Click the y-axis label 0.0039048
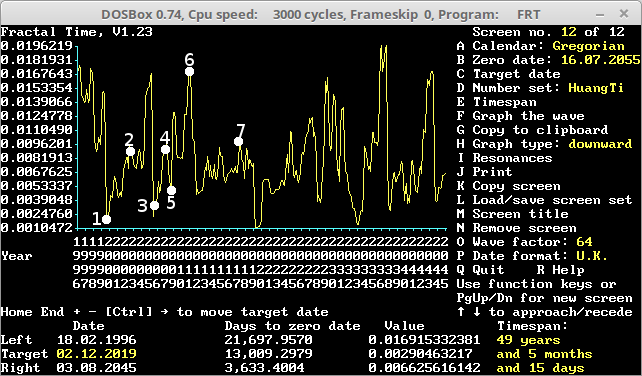The width and height of the screenshot is (642, 376). click(x=36, y=200)
